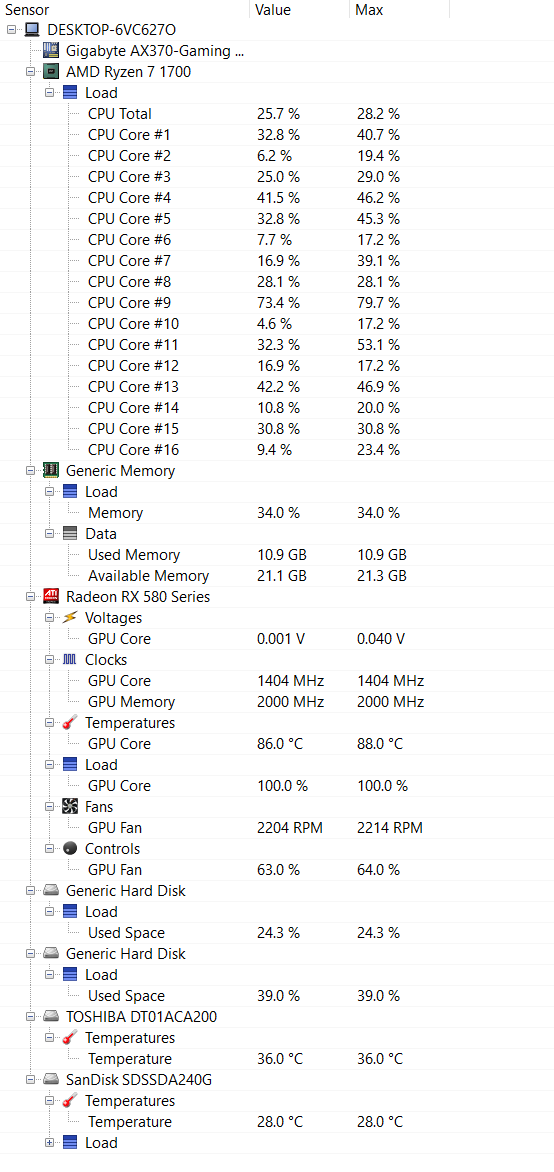This screenshot has height=1172, width=554.
Task: Click the TOSHIBA DT01ACA200 drive icon
Action: pyautogui.click(x=51, y=1017)
